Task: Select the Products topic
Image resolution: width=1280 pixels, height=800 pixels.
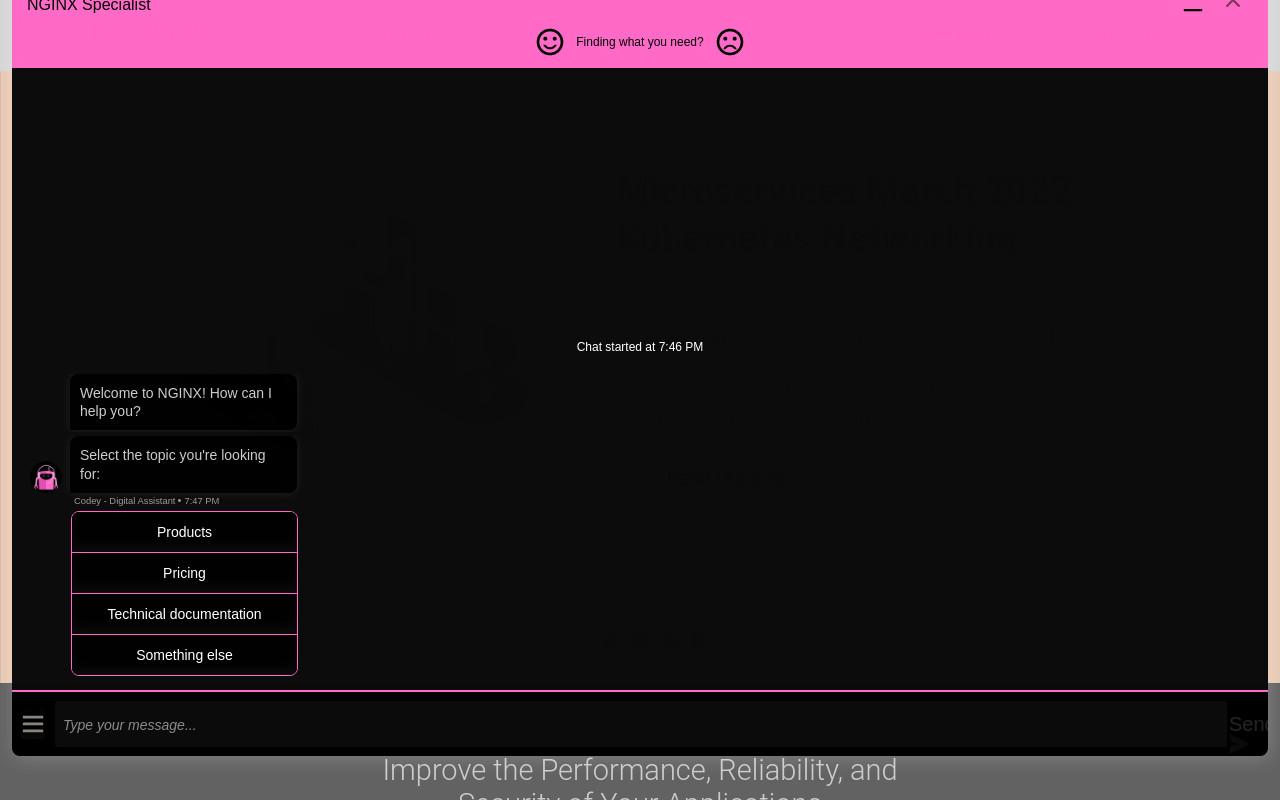Action: pyautogui.click(x=184, y=532)
